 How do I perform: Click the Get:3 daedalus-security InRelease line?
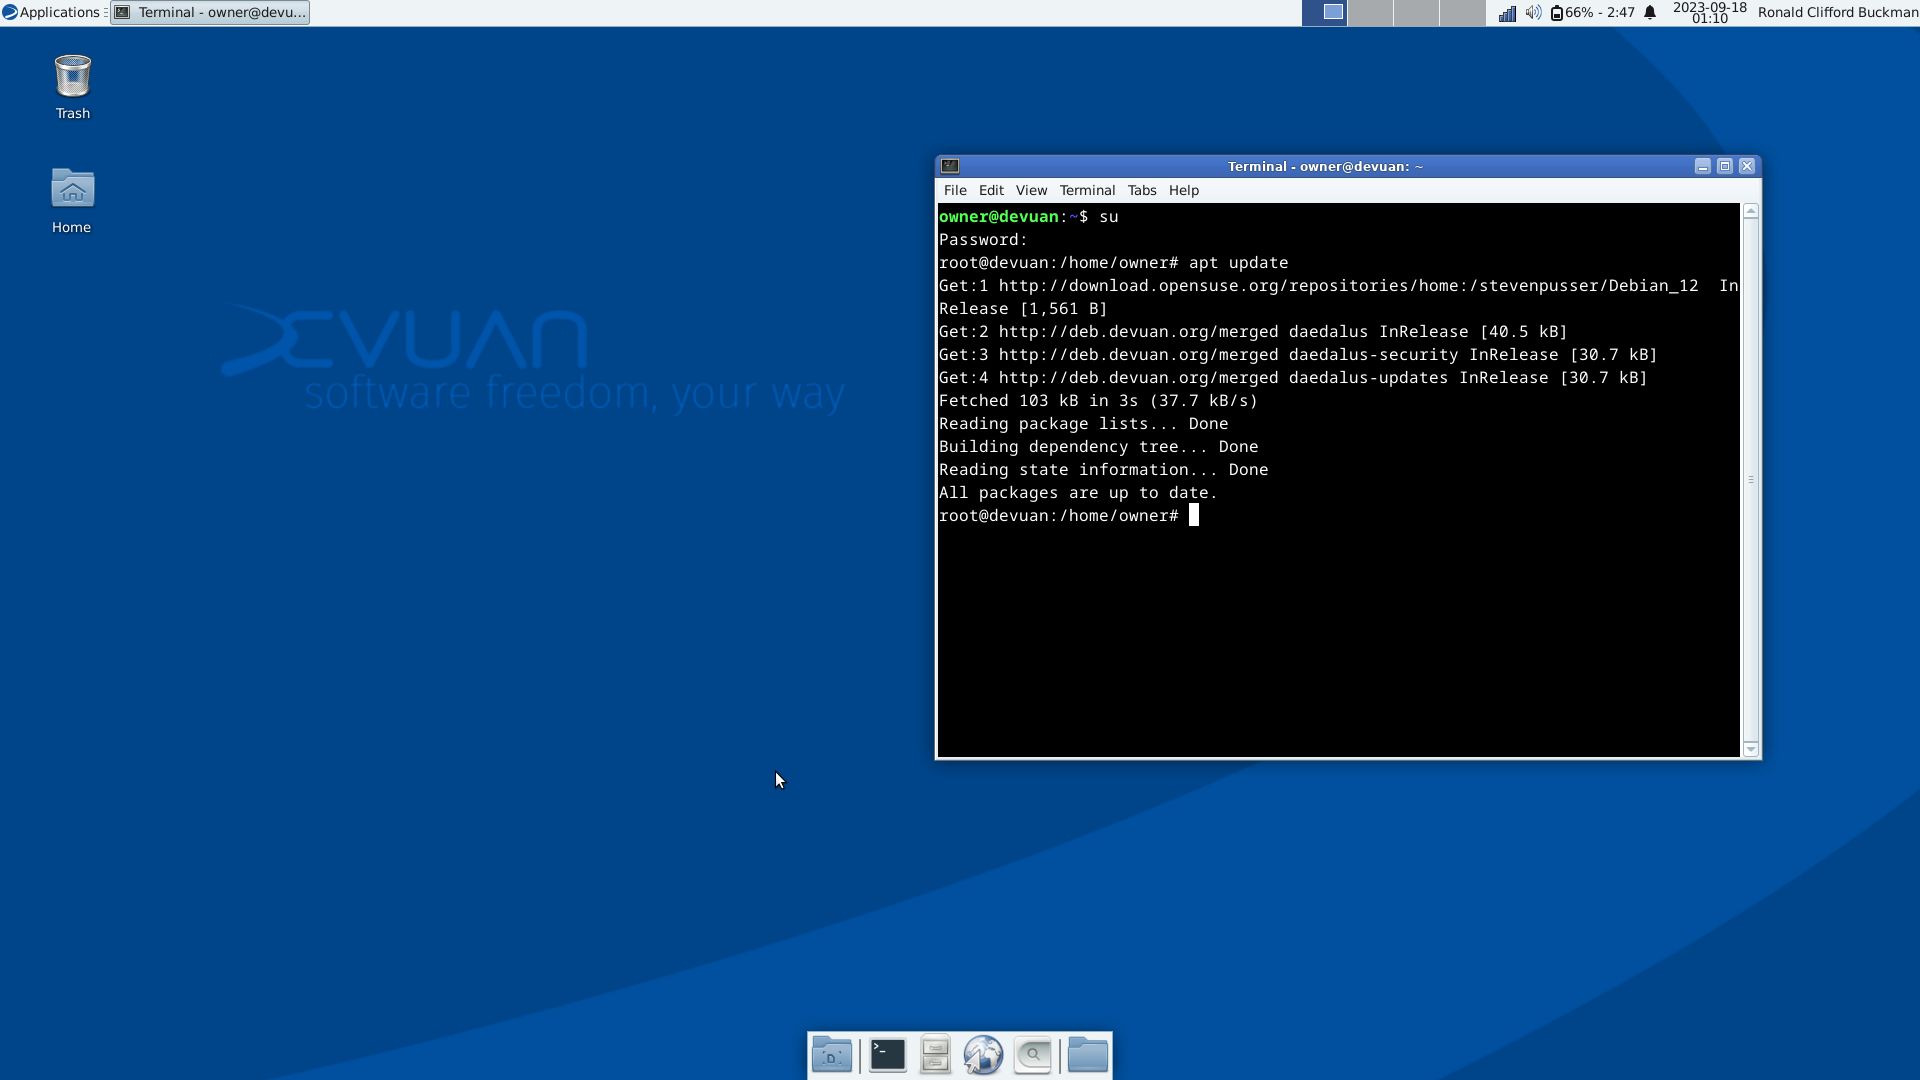[1298, 355]
